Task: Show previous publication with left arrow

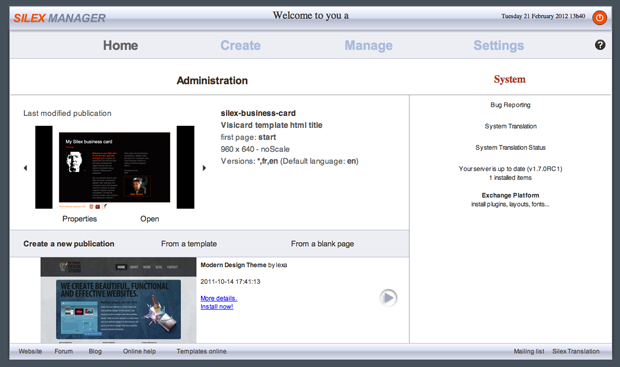Action: (26, 168)
